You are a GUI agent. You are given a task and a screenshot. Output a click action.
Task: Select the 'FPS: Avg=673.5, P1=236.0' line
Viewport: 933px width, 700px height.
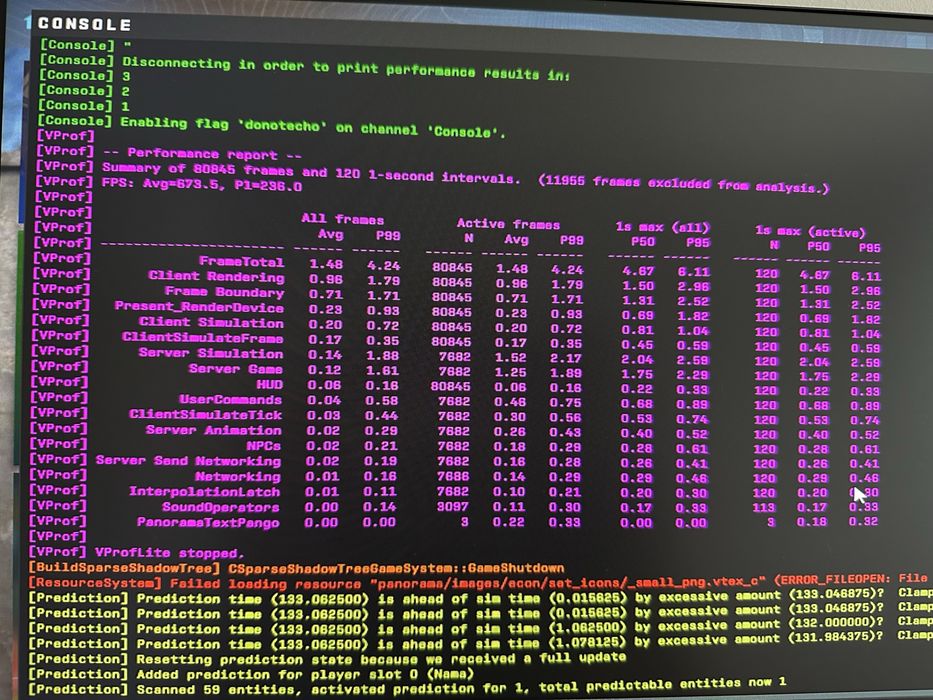168,185
